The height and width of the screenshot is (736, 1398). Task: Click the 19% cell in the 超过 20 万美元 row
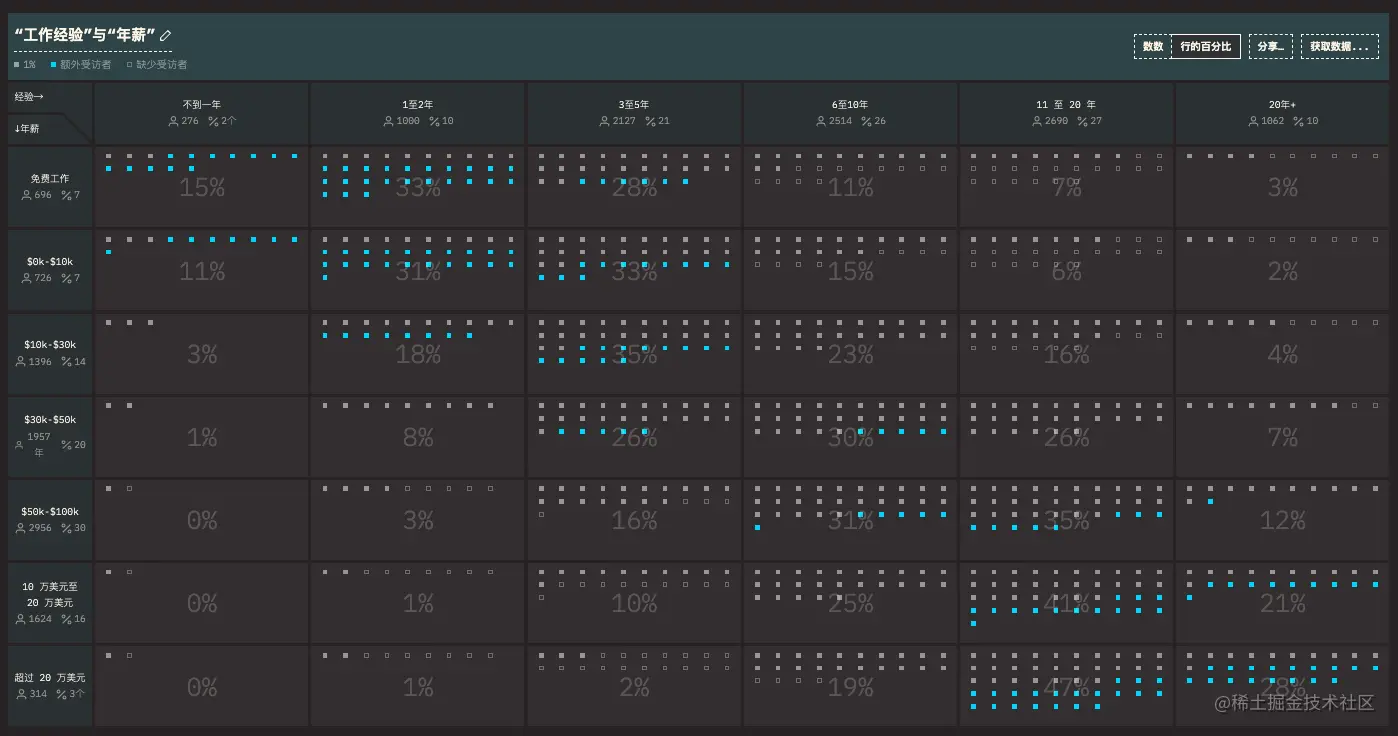(x=850, y=687)
